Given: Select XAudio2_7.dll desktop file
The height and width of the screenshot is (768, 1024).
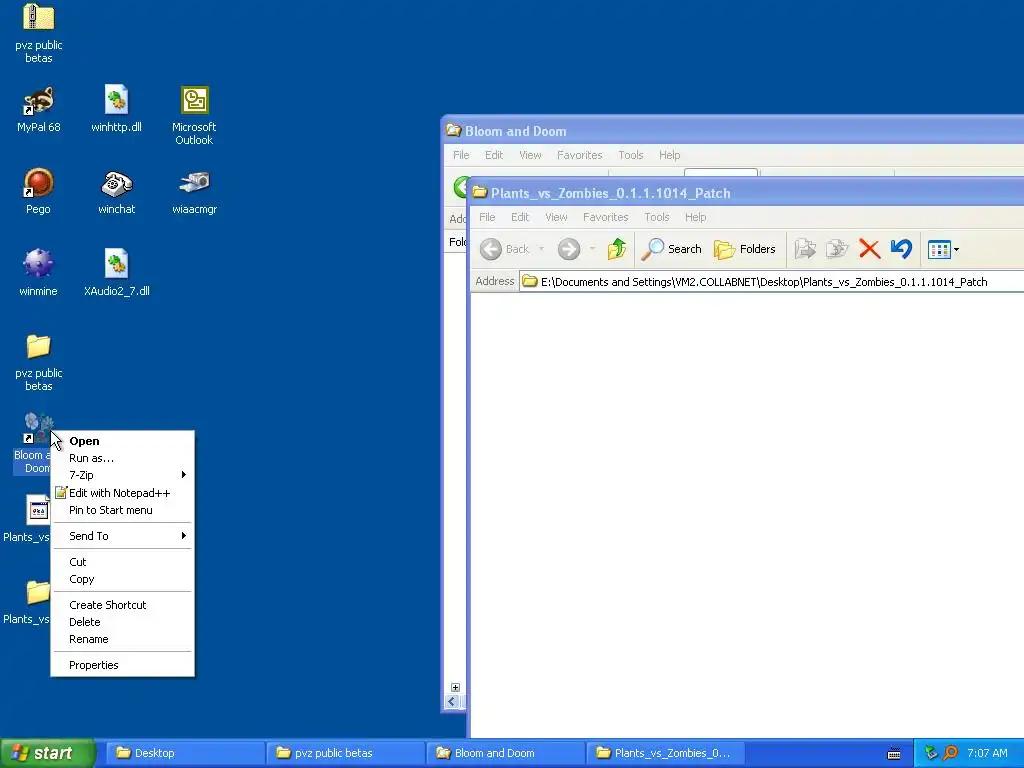Looking at the screenshot, I should pyautogui.click(x=116, y=264).
